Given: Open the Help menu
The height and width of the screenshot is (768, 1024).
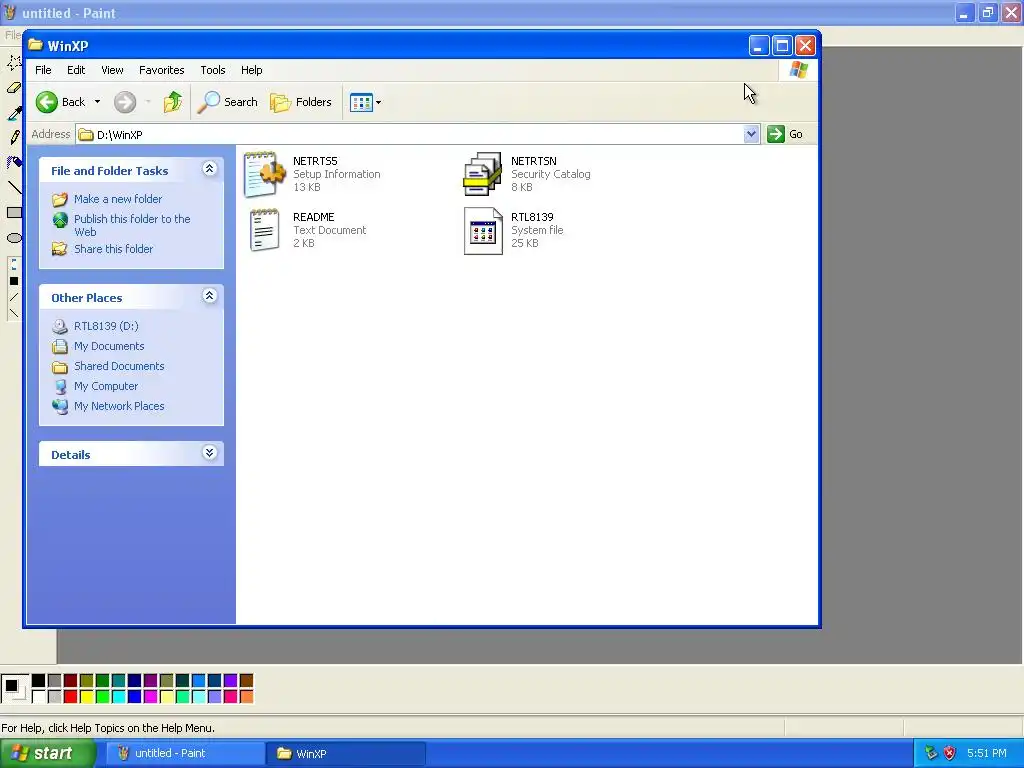Looking at the screenshot, I should click(251, 70).
